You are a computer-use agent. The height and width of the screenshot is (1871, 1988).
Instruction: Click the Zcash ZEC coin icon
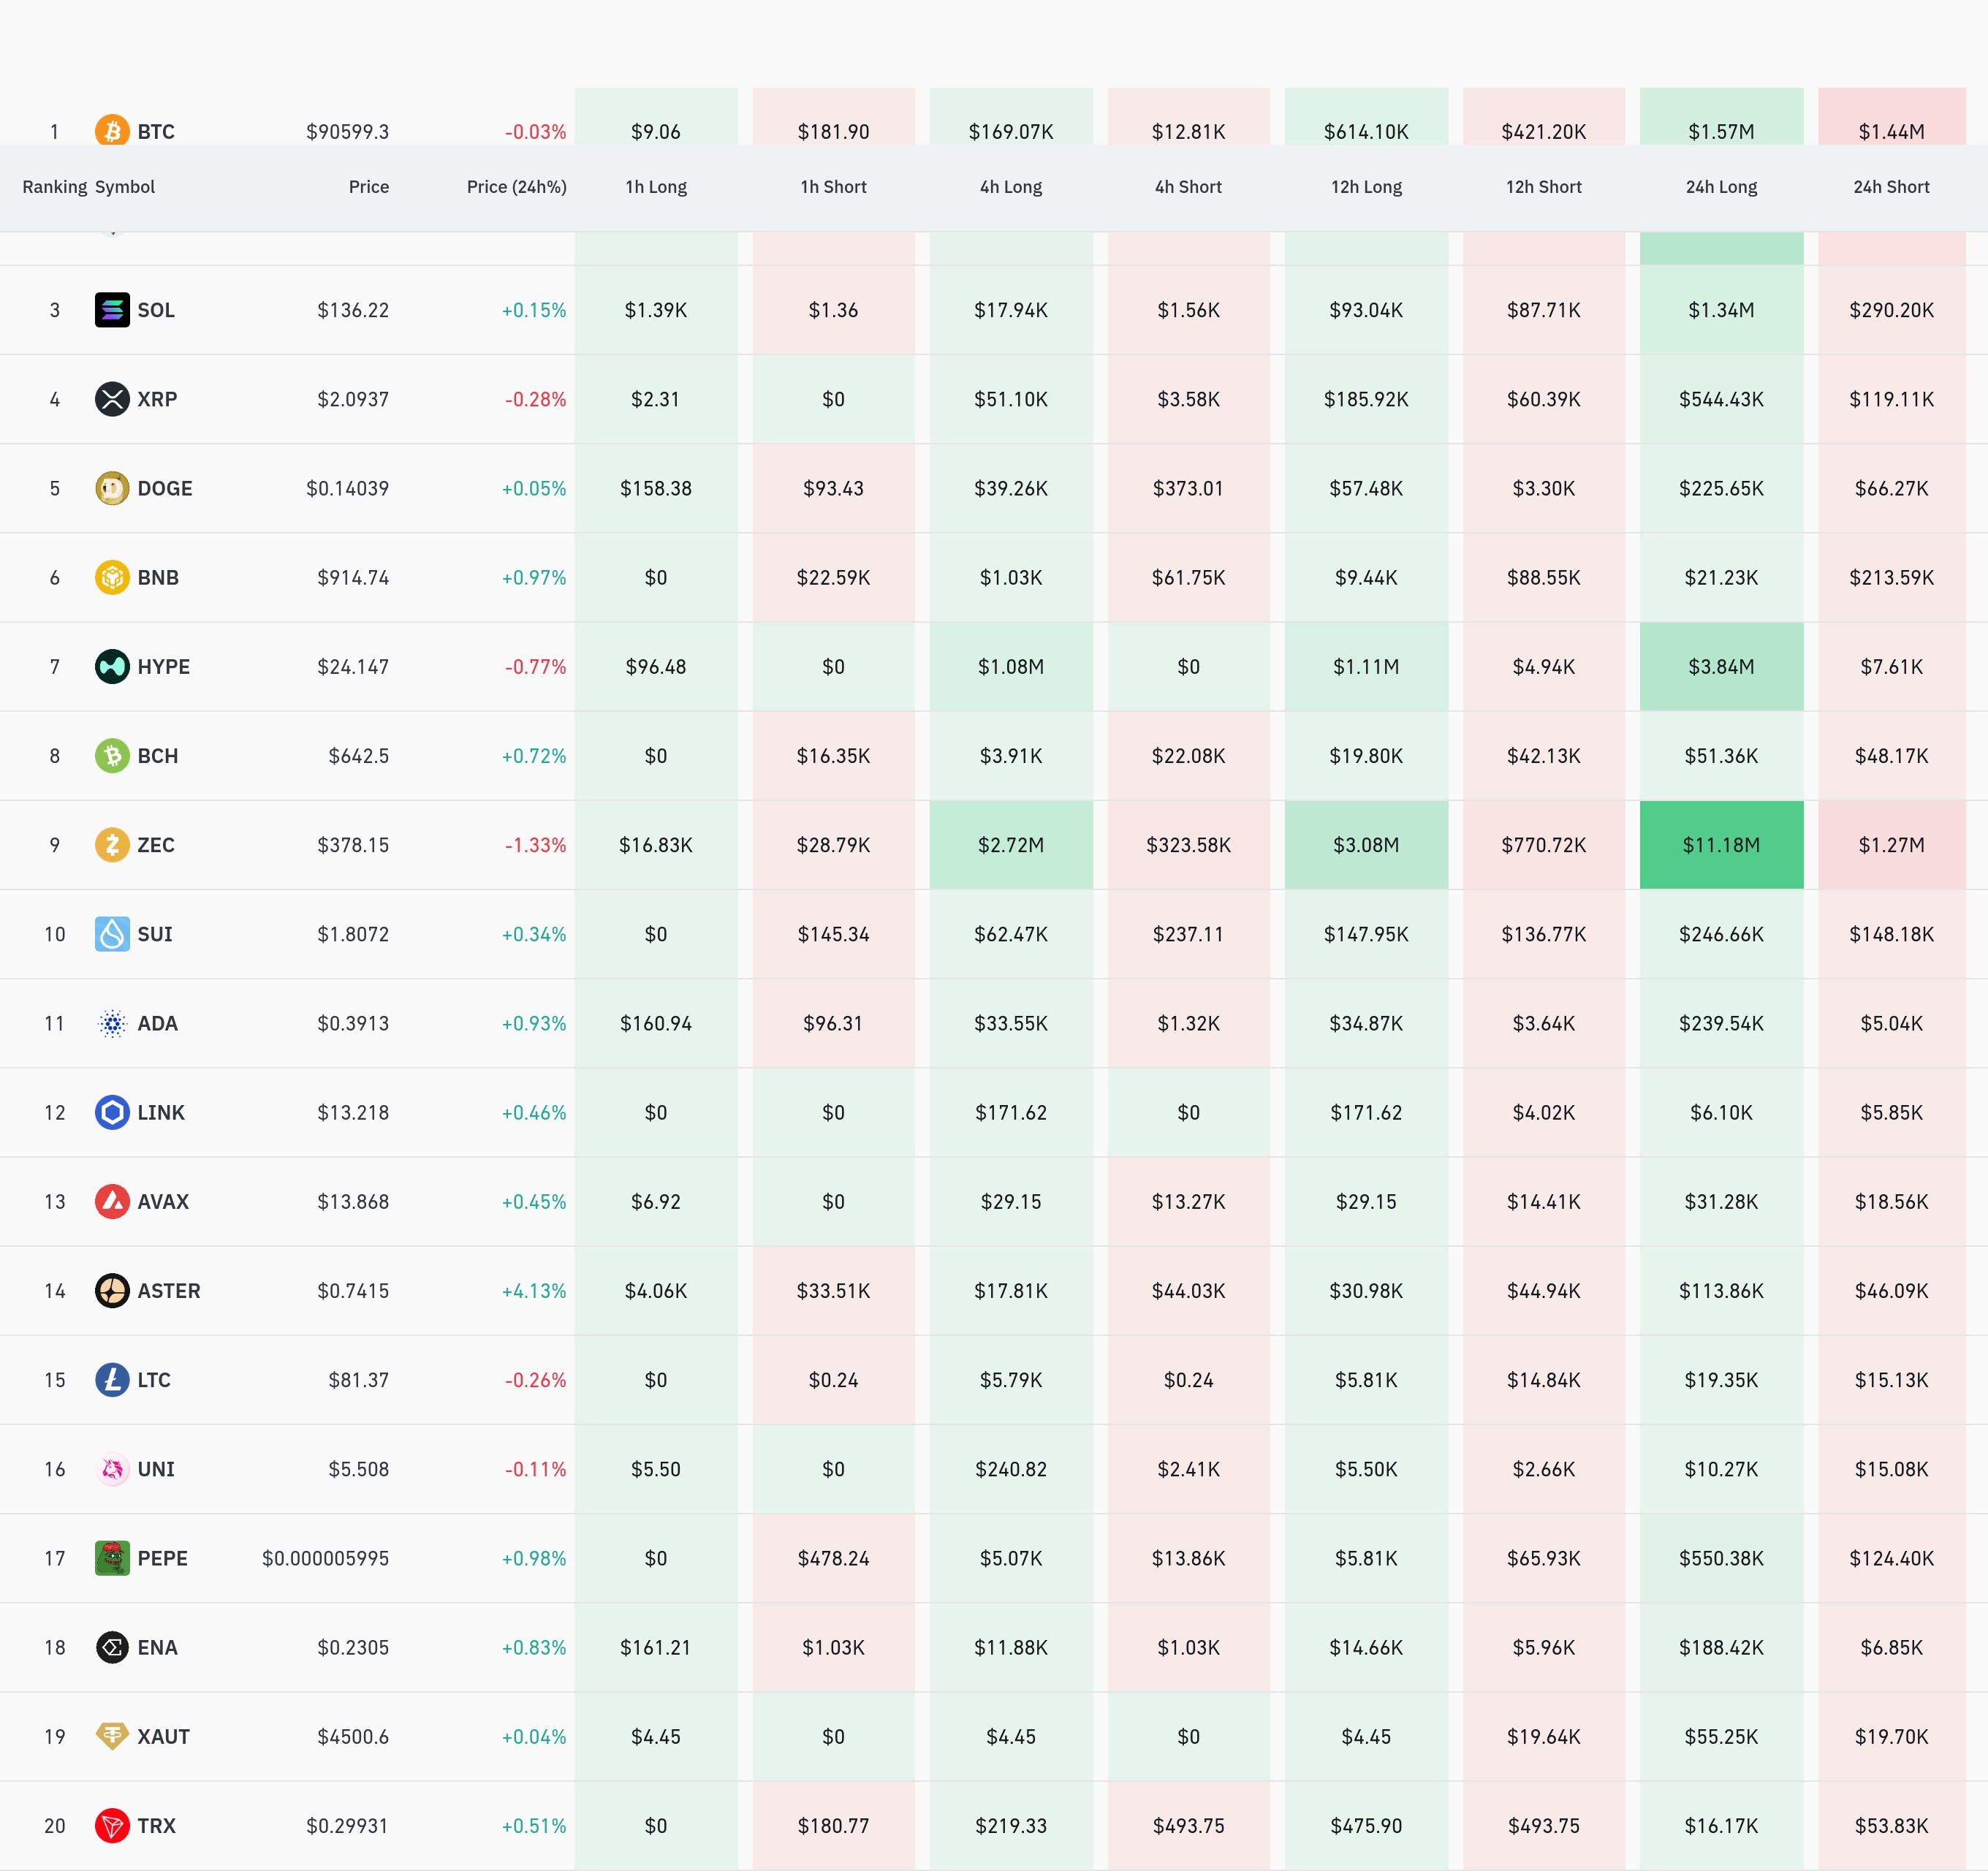tap(112, 845)
